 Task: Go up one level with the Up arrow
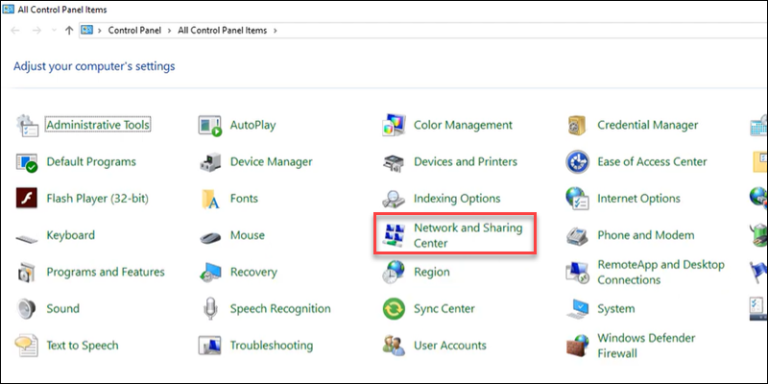[69, 30]
